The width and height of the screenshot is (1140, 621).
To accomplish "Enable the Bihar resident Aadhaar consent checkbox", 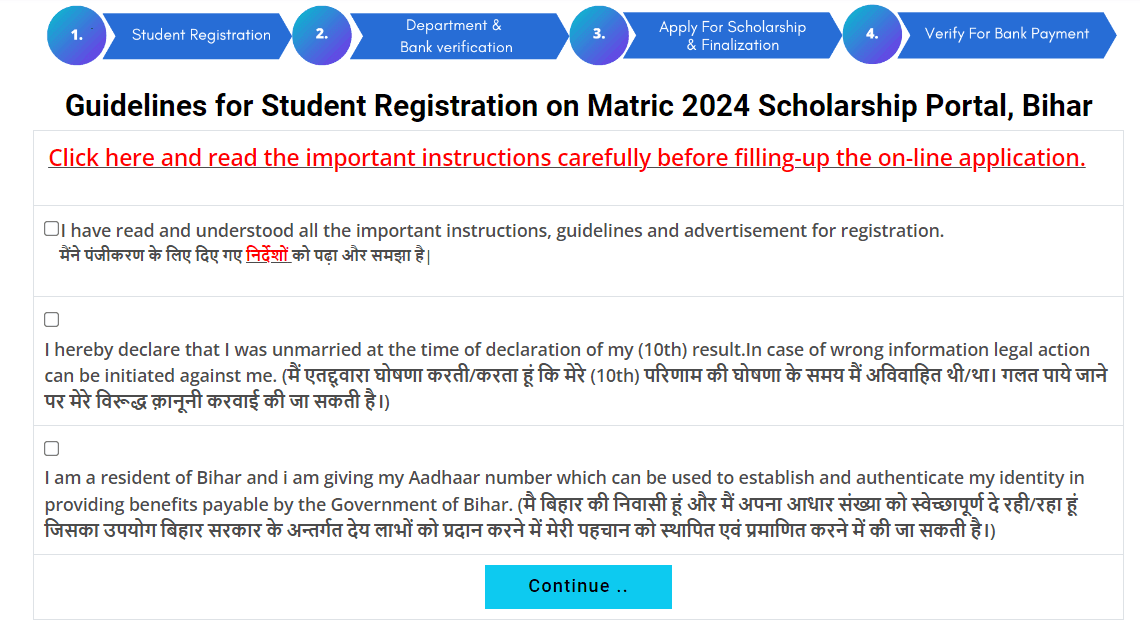I will [x=52, y=449].
